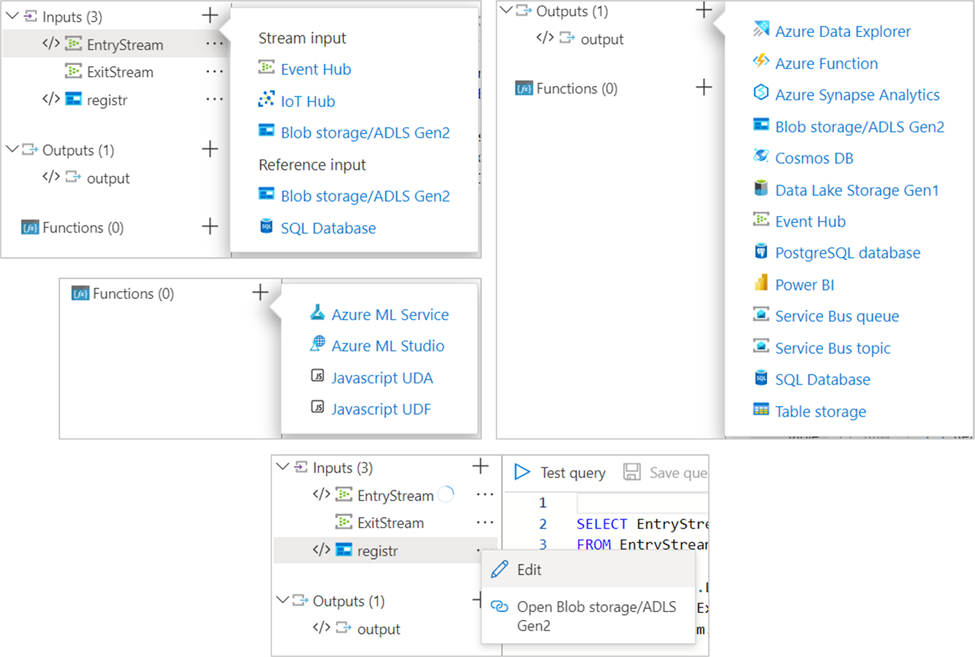The height and width of the screenshot is (657, 975).
Task: Click the Event Hub icon in the Stream input menu
Action: 266,67
